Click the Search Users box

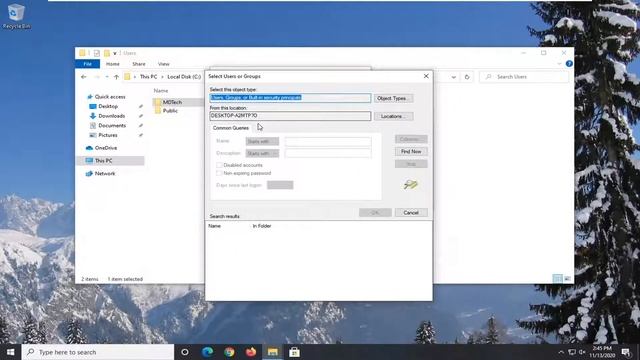(x=524, y=77)
